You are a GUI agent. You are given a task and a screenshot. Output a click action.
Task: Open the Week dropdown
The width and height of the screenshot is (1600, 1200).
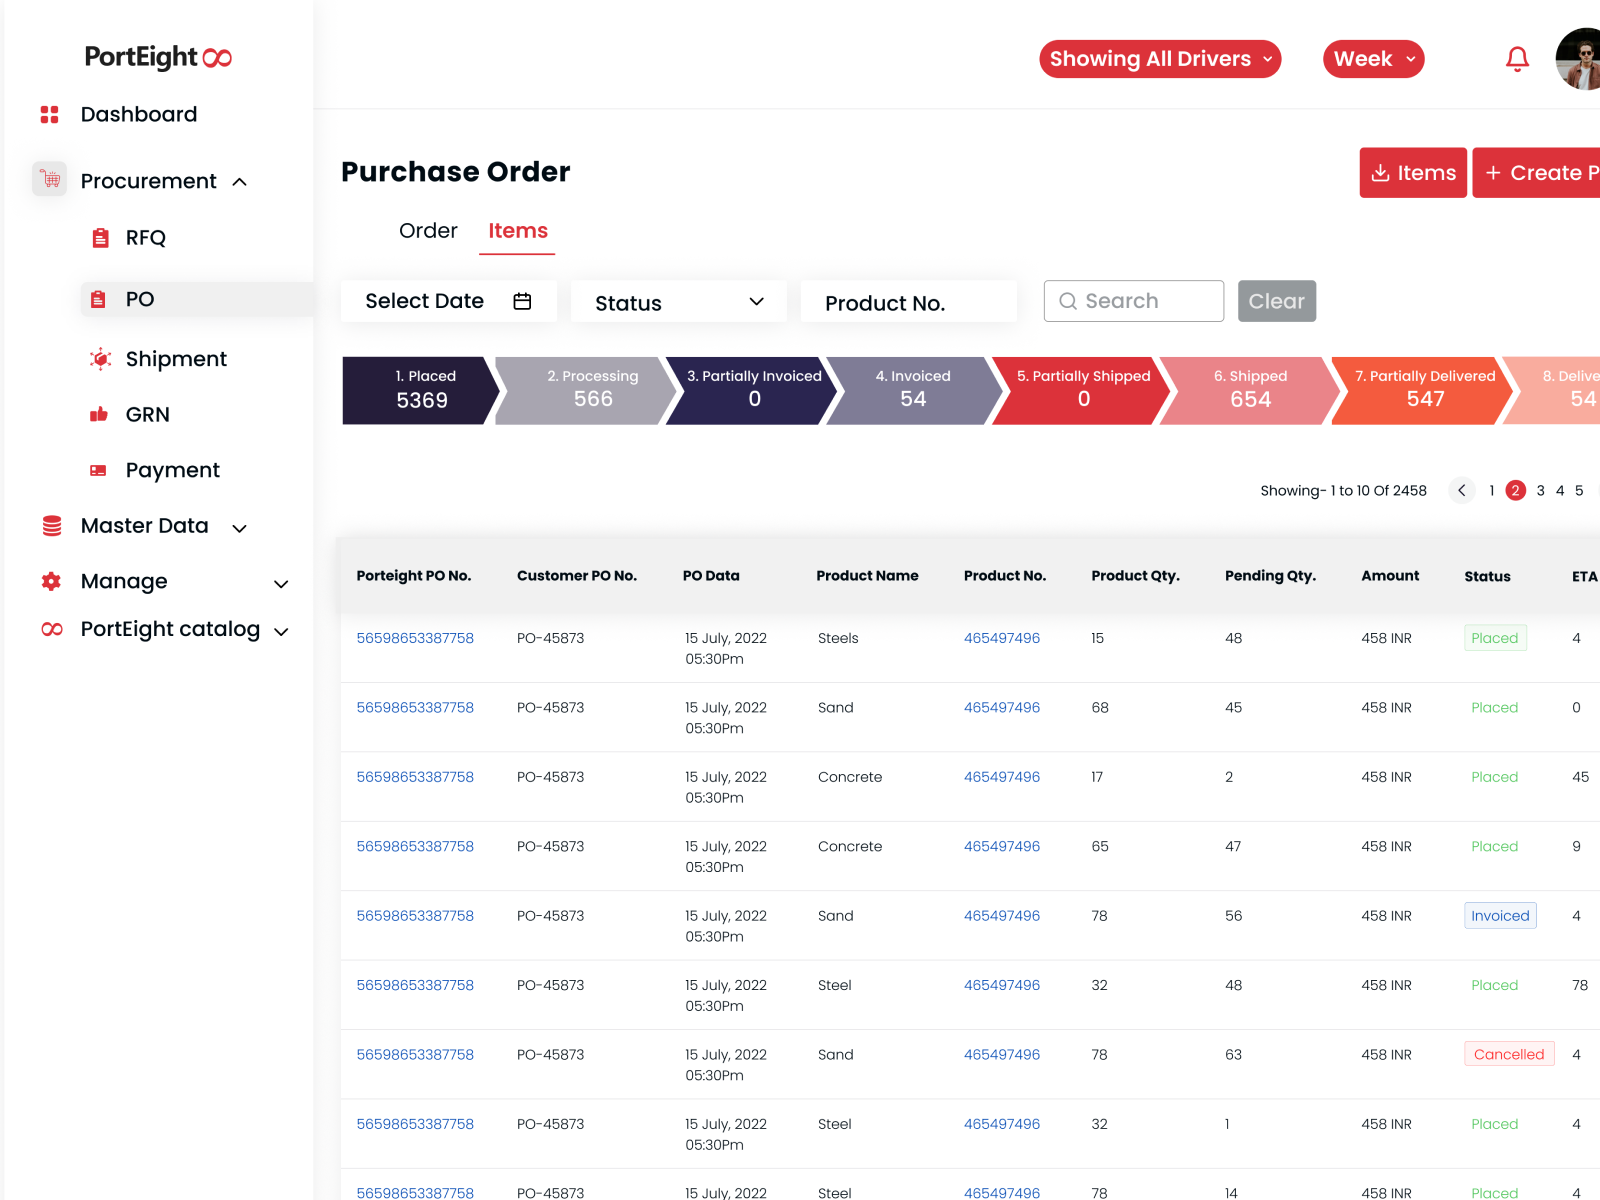(x=1373, y=58)
